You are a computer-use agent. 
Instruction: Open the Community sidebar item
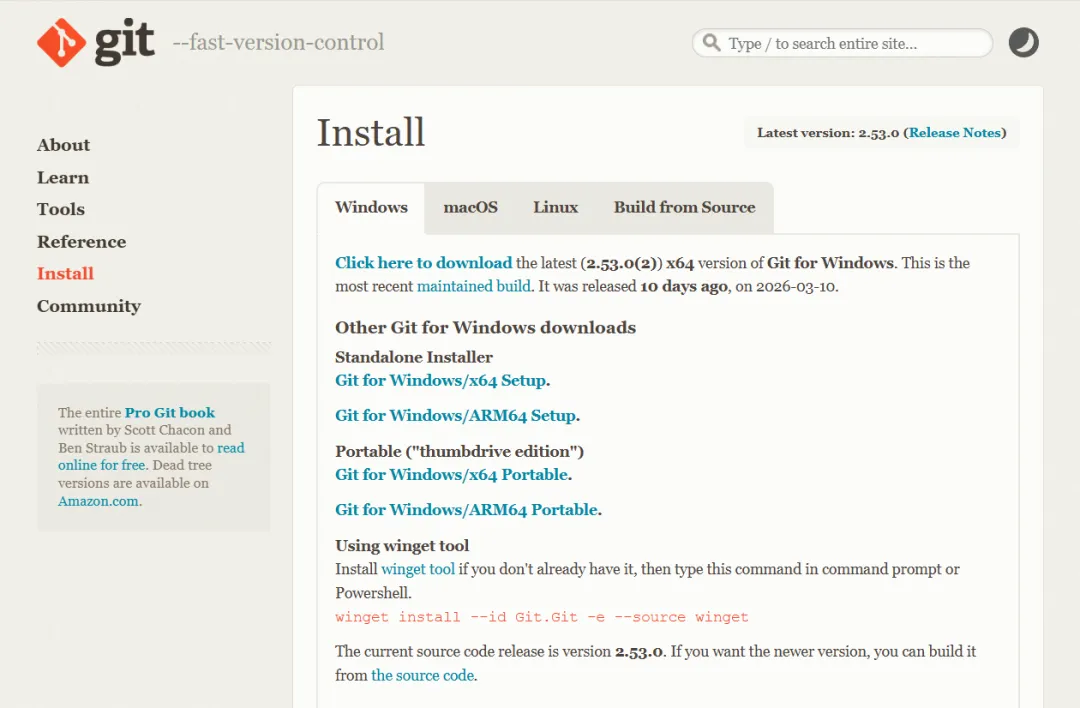[x=89, y=306]
